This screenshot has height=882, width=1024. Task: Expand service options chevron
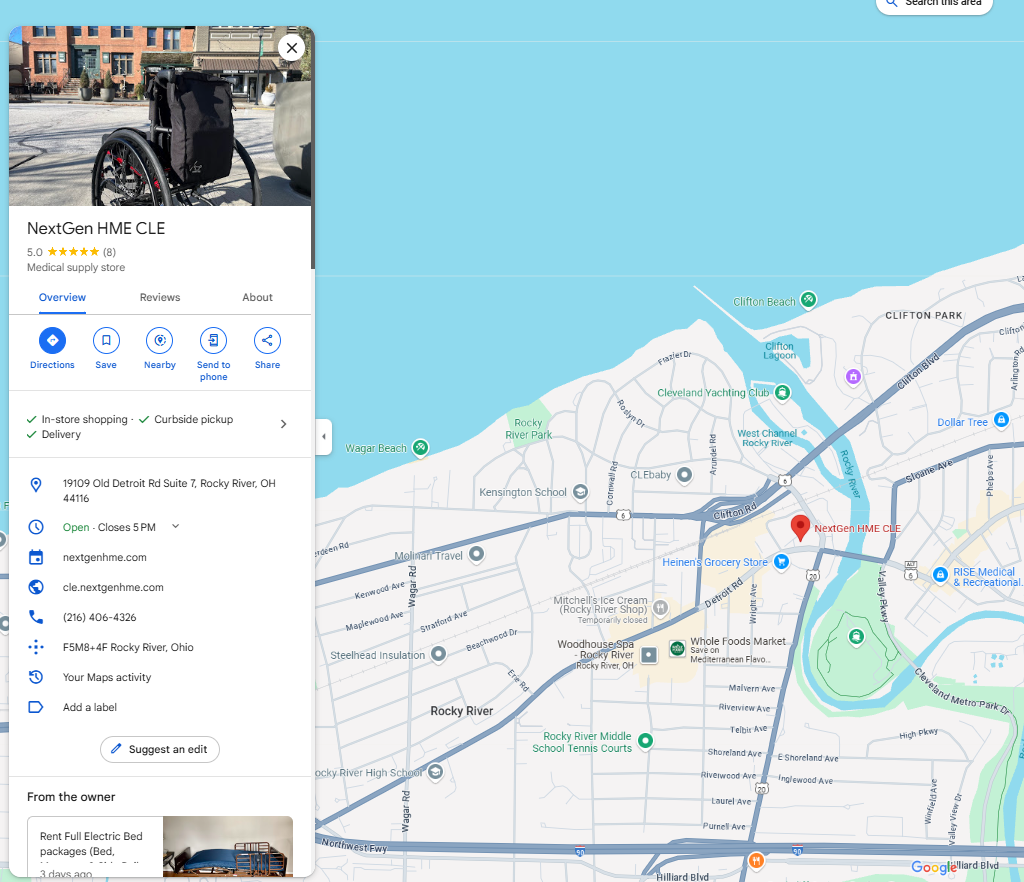(x=283, y=424)
